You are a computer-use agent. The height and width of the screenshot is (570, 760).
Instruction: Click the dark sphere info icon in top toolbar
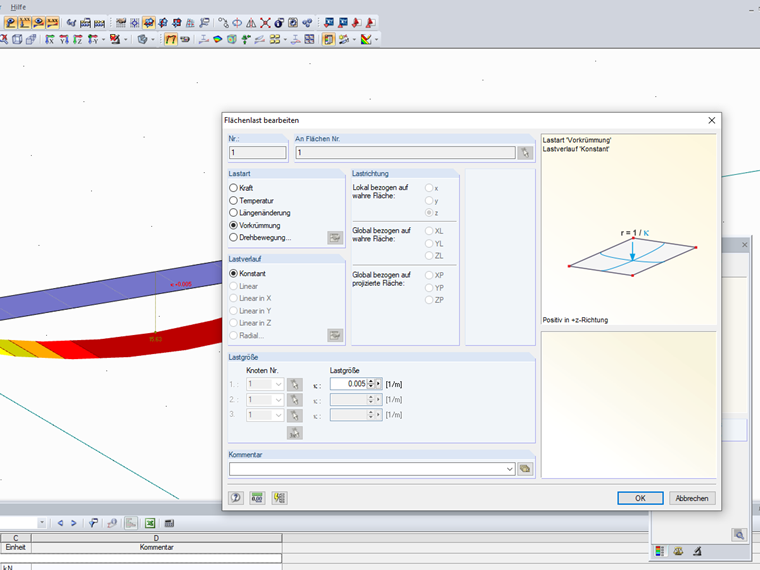click(279, 22)
